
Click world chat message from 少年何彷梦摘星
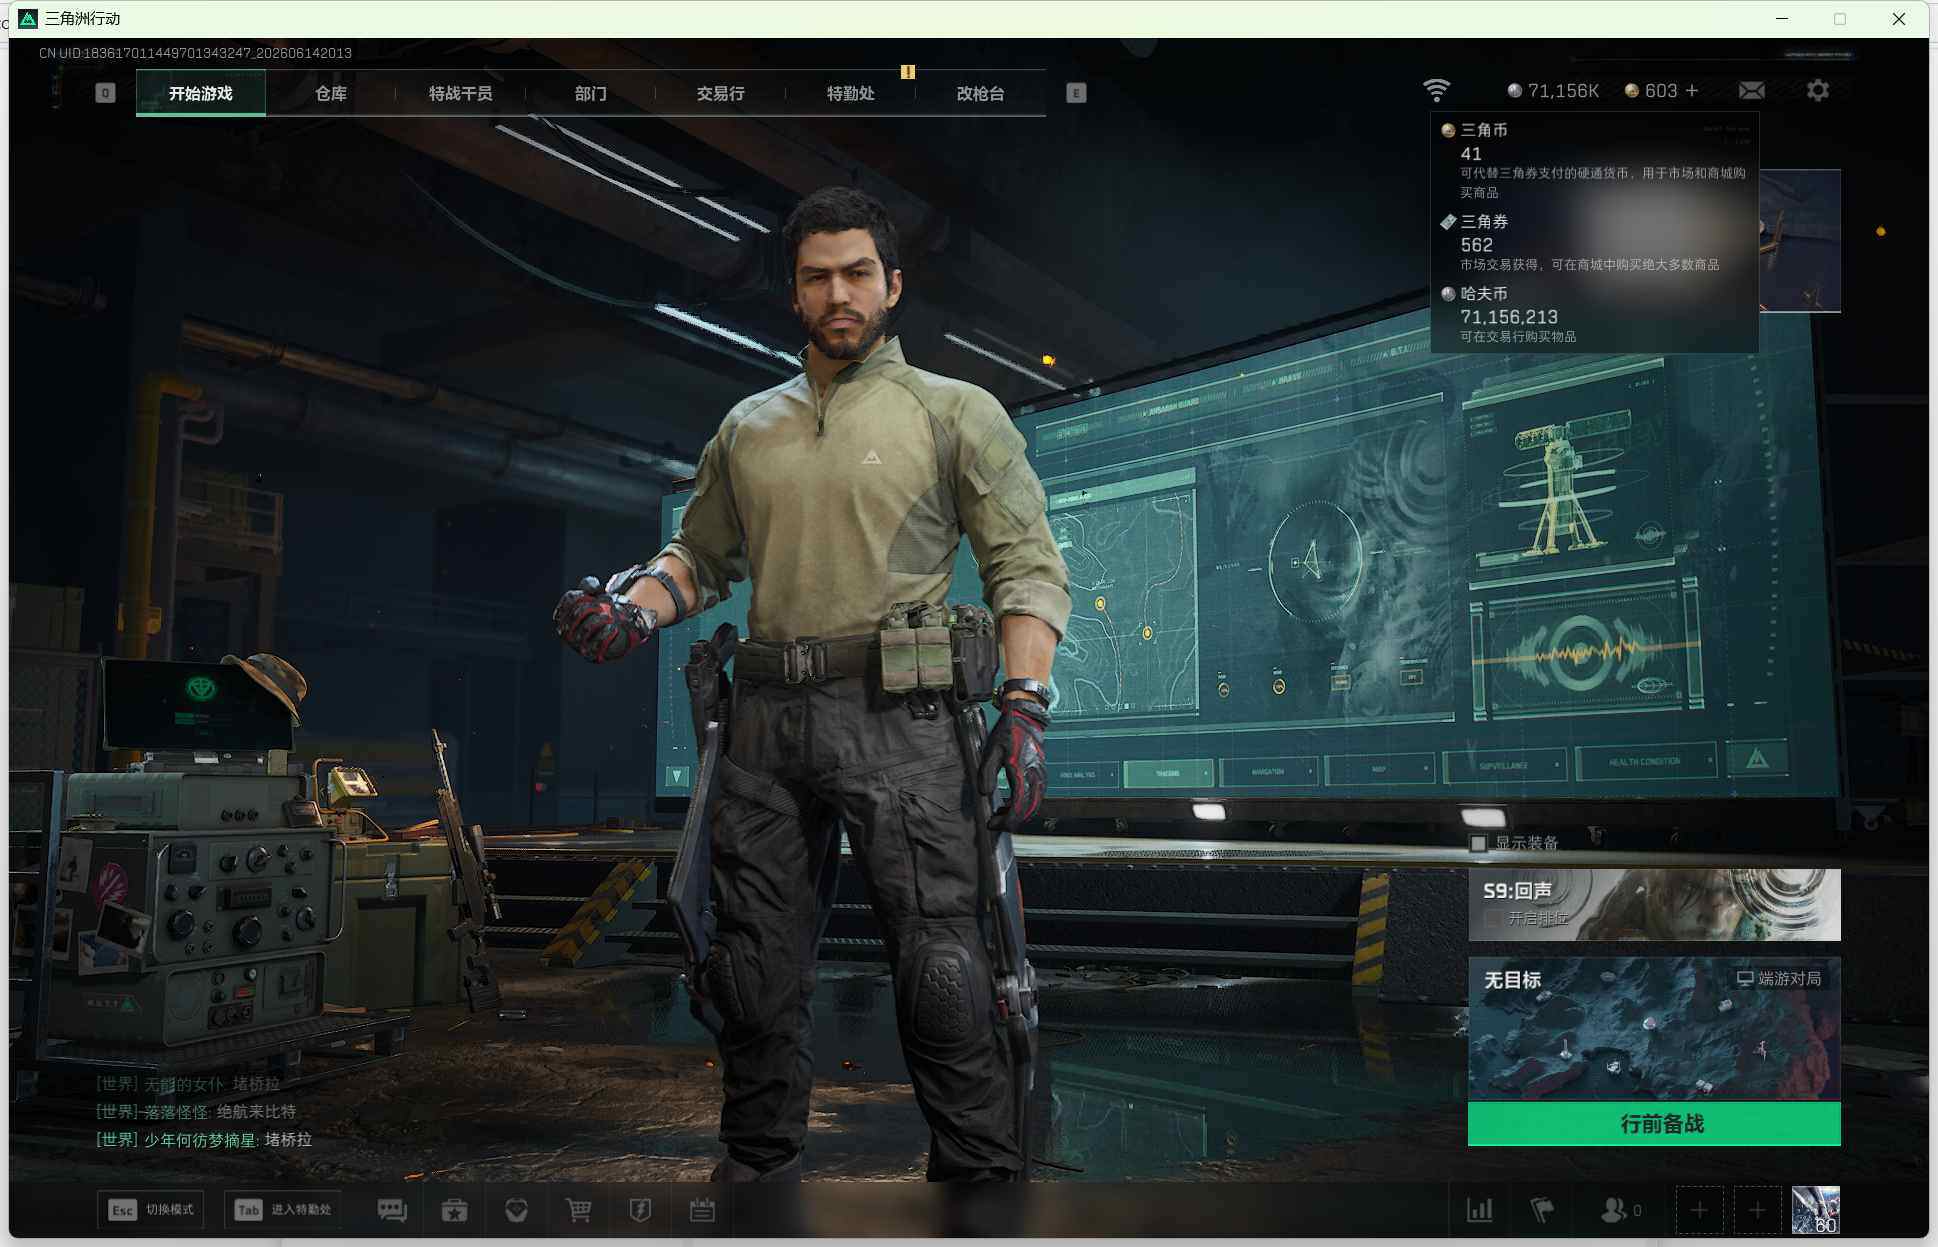coord(204,1140)
